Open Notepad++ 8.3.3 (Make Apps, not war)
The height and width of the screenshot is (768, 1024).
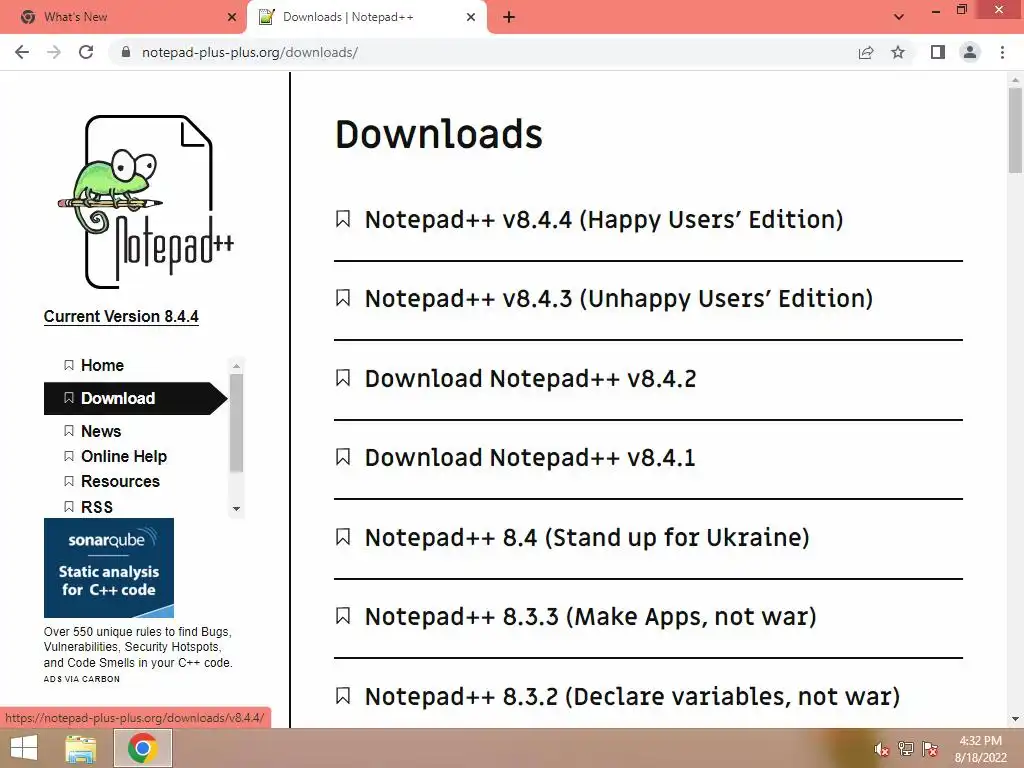click(x=590, y=616)
